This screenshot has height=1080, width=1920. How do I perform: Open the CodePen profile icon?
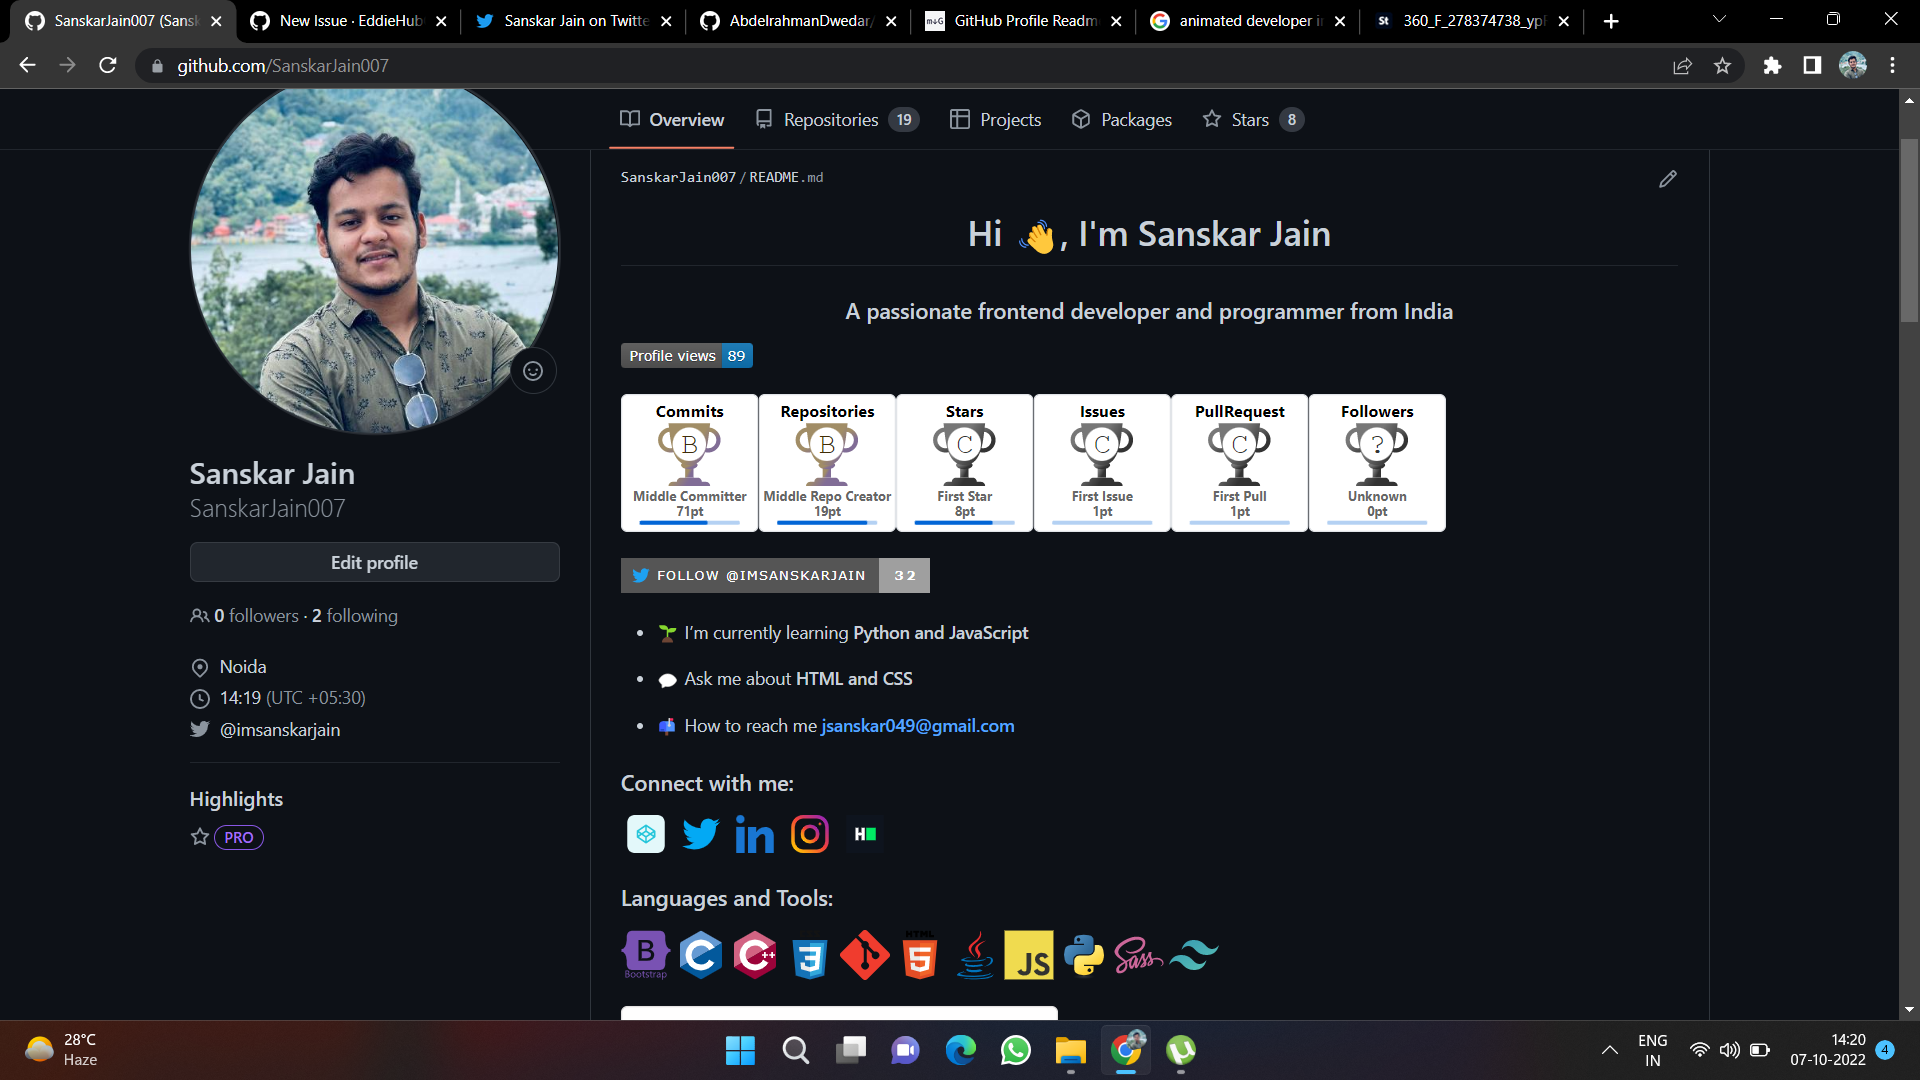646,834
